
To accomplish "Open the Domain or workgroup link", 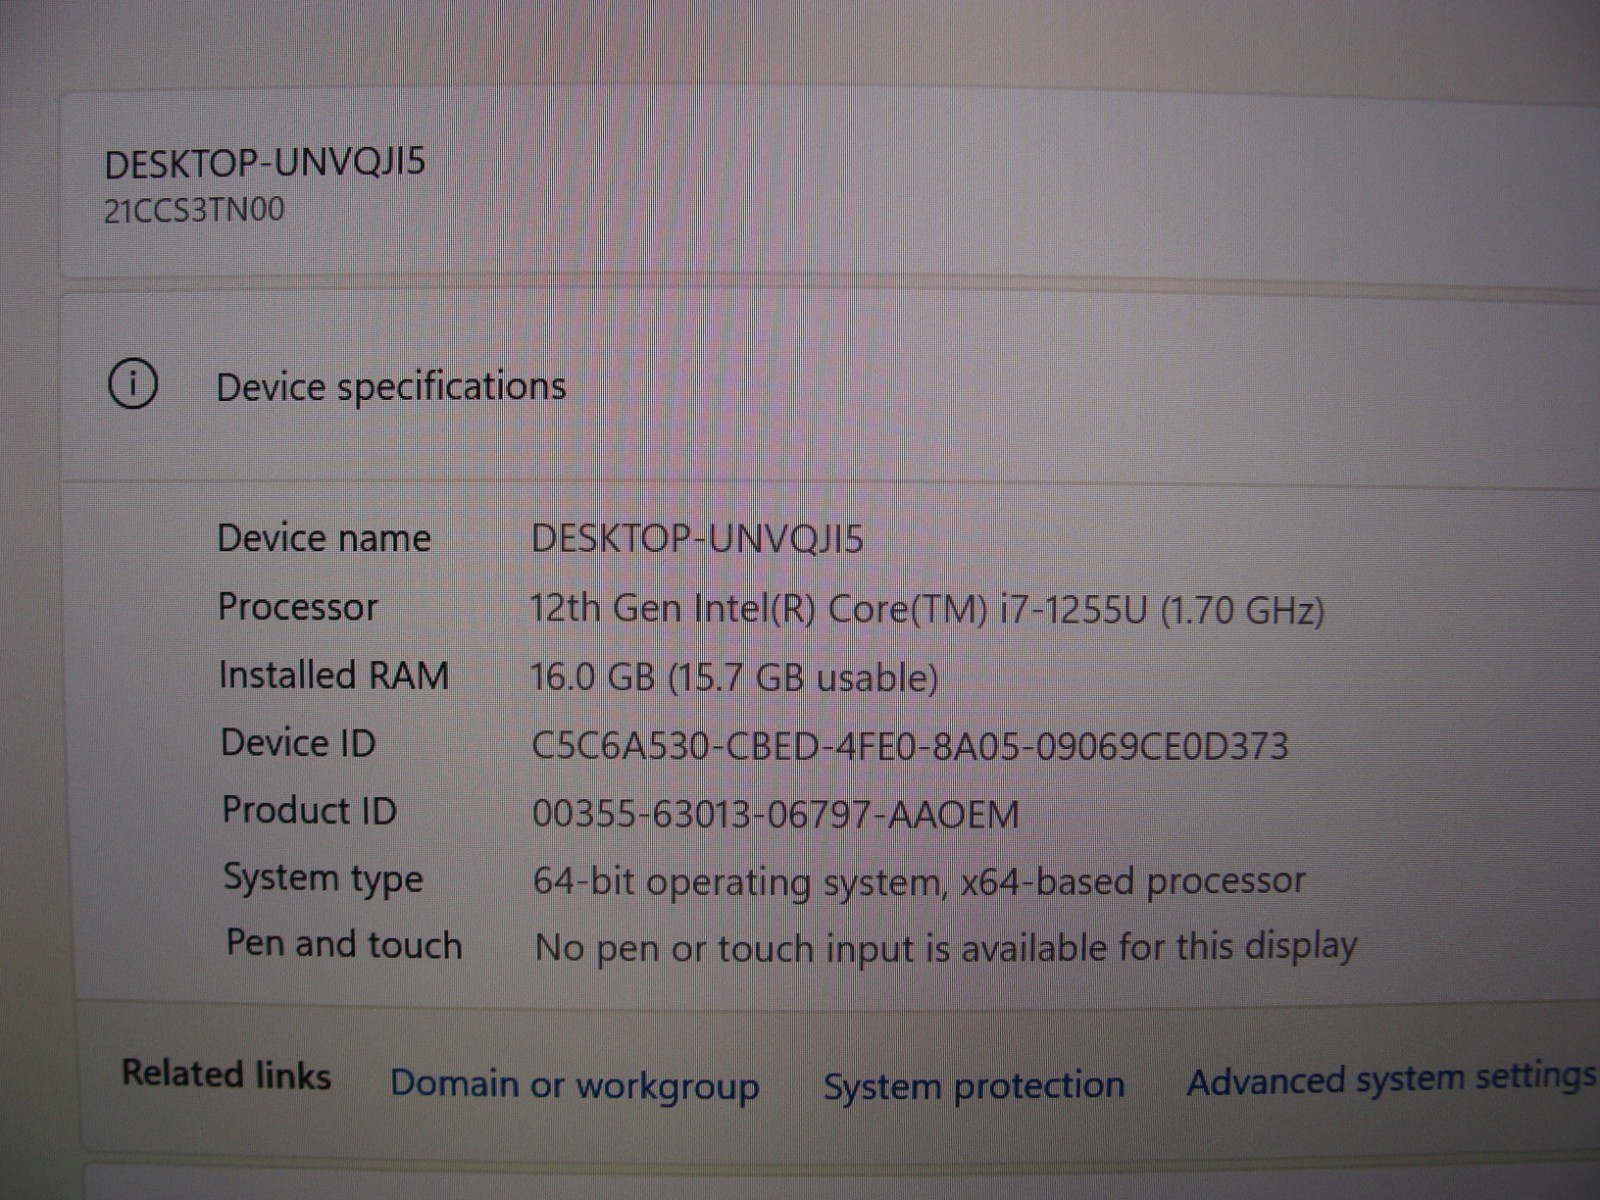I will click(574, 1086).
